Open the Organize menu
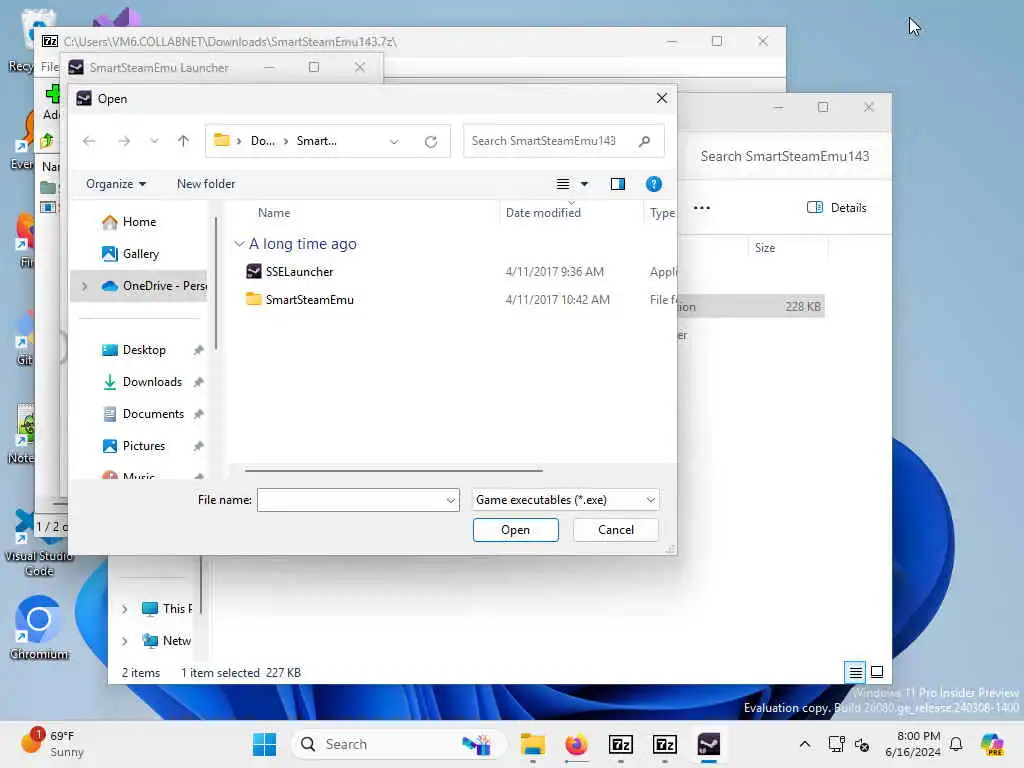 coord(116,184)
